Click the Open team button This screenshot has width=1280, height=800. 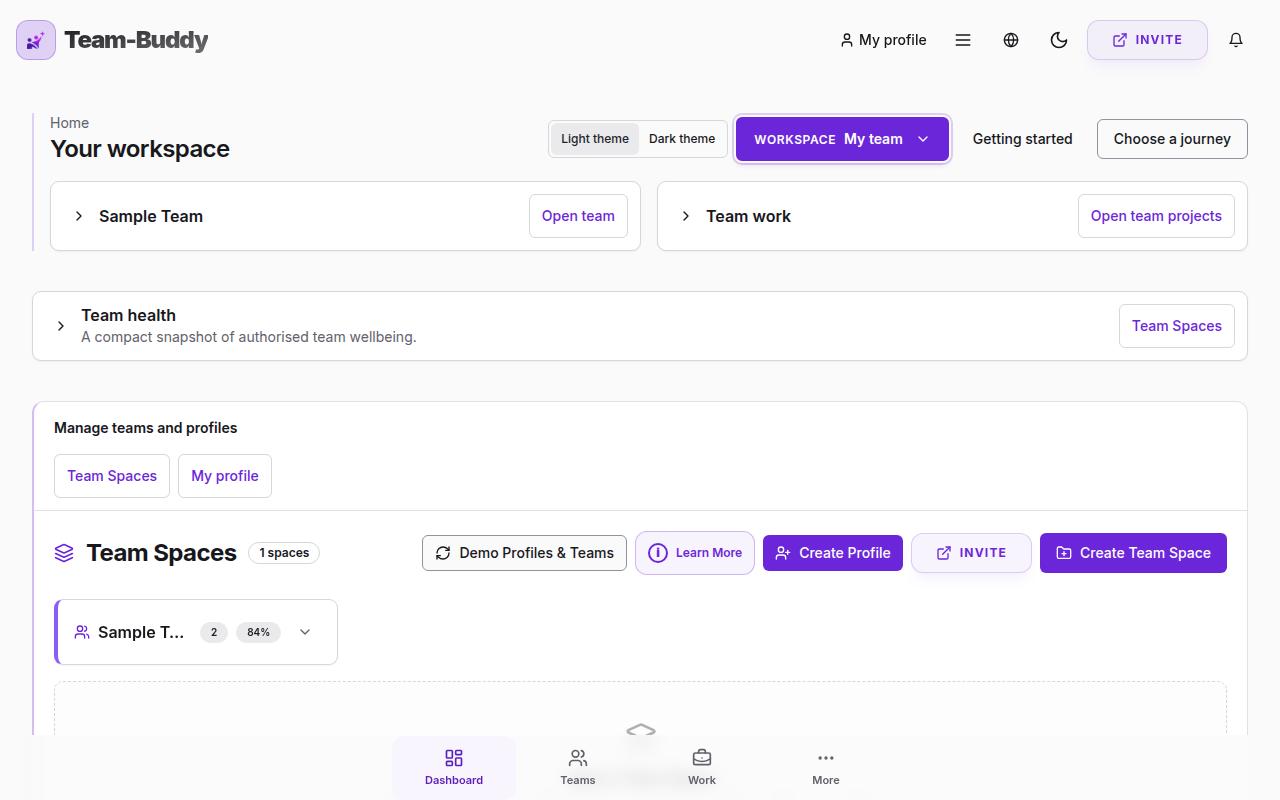pyautogui.click(x=578, y=216)
